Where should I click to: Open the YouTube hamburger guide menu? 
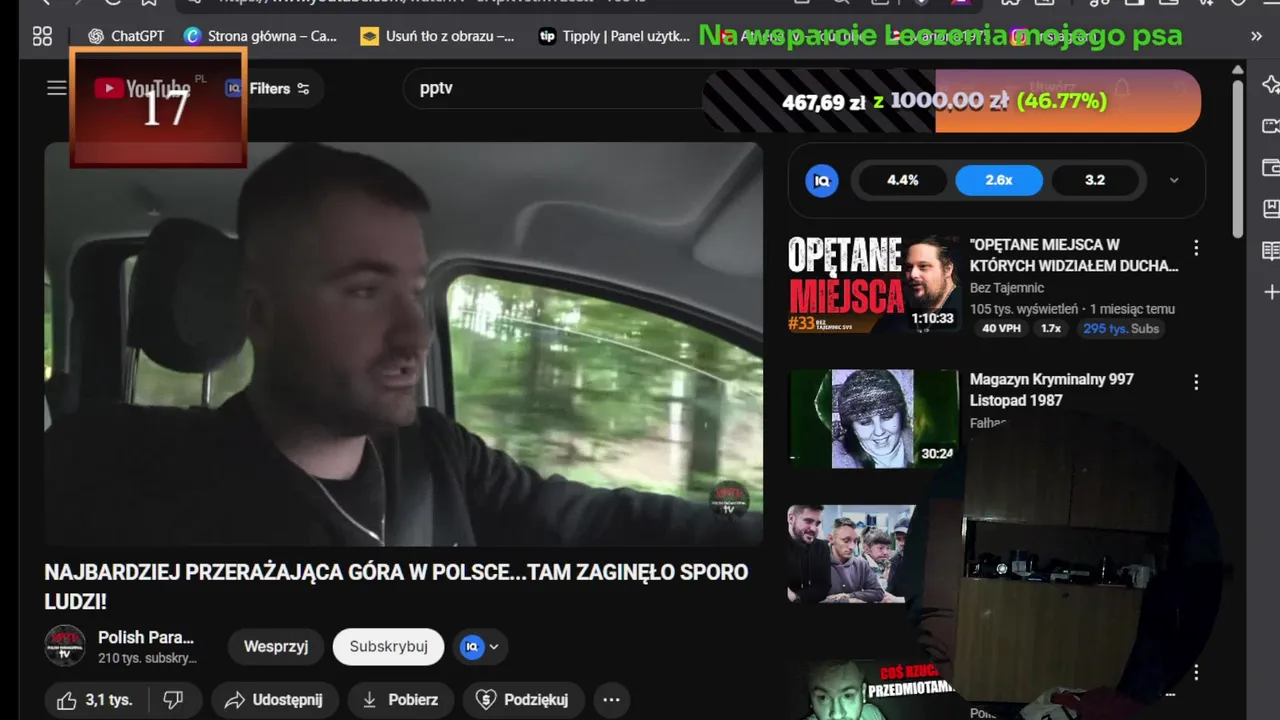coord(57,88)
